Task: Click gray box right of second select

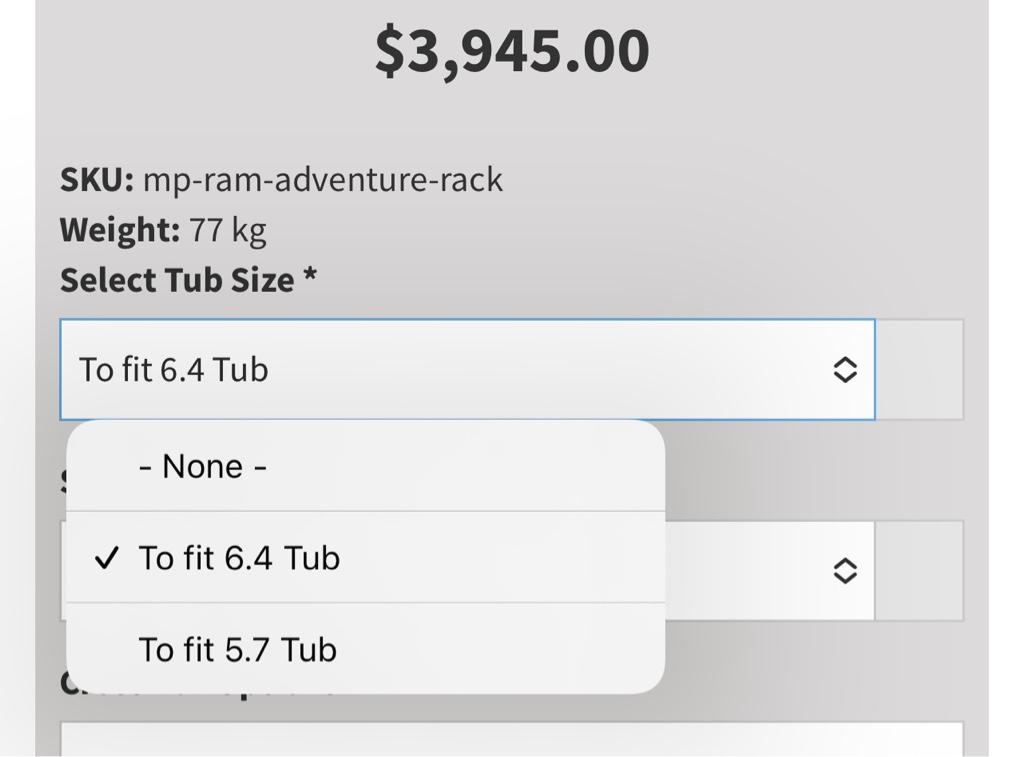Action: coord(920,571)
